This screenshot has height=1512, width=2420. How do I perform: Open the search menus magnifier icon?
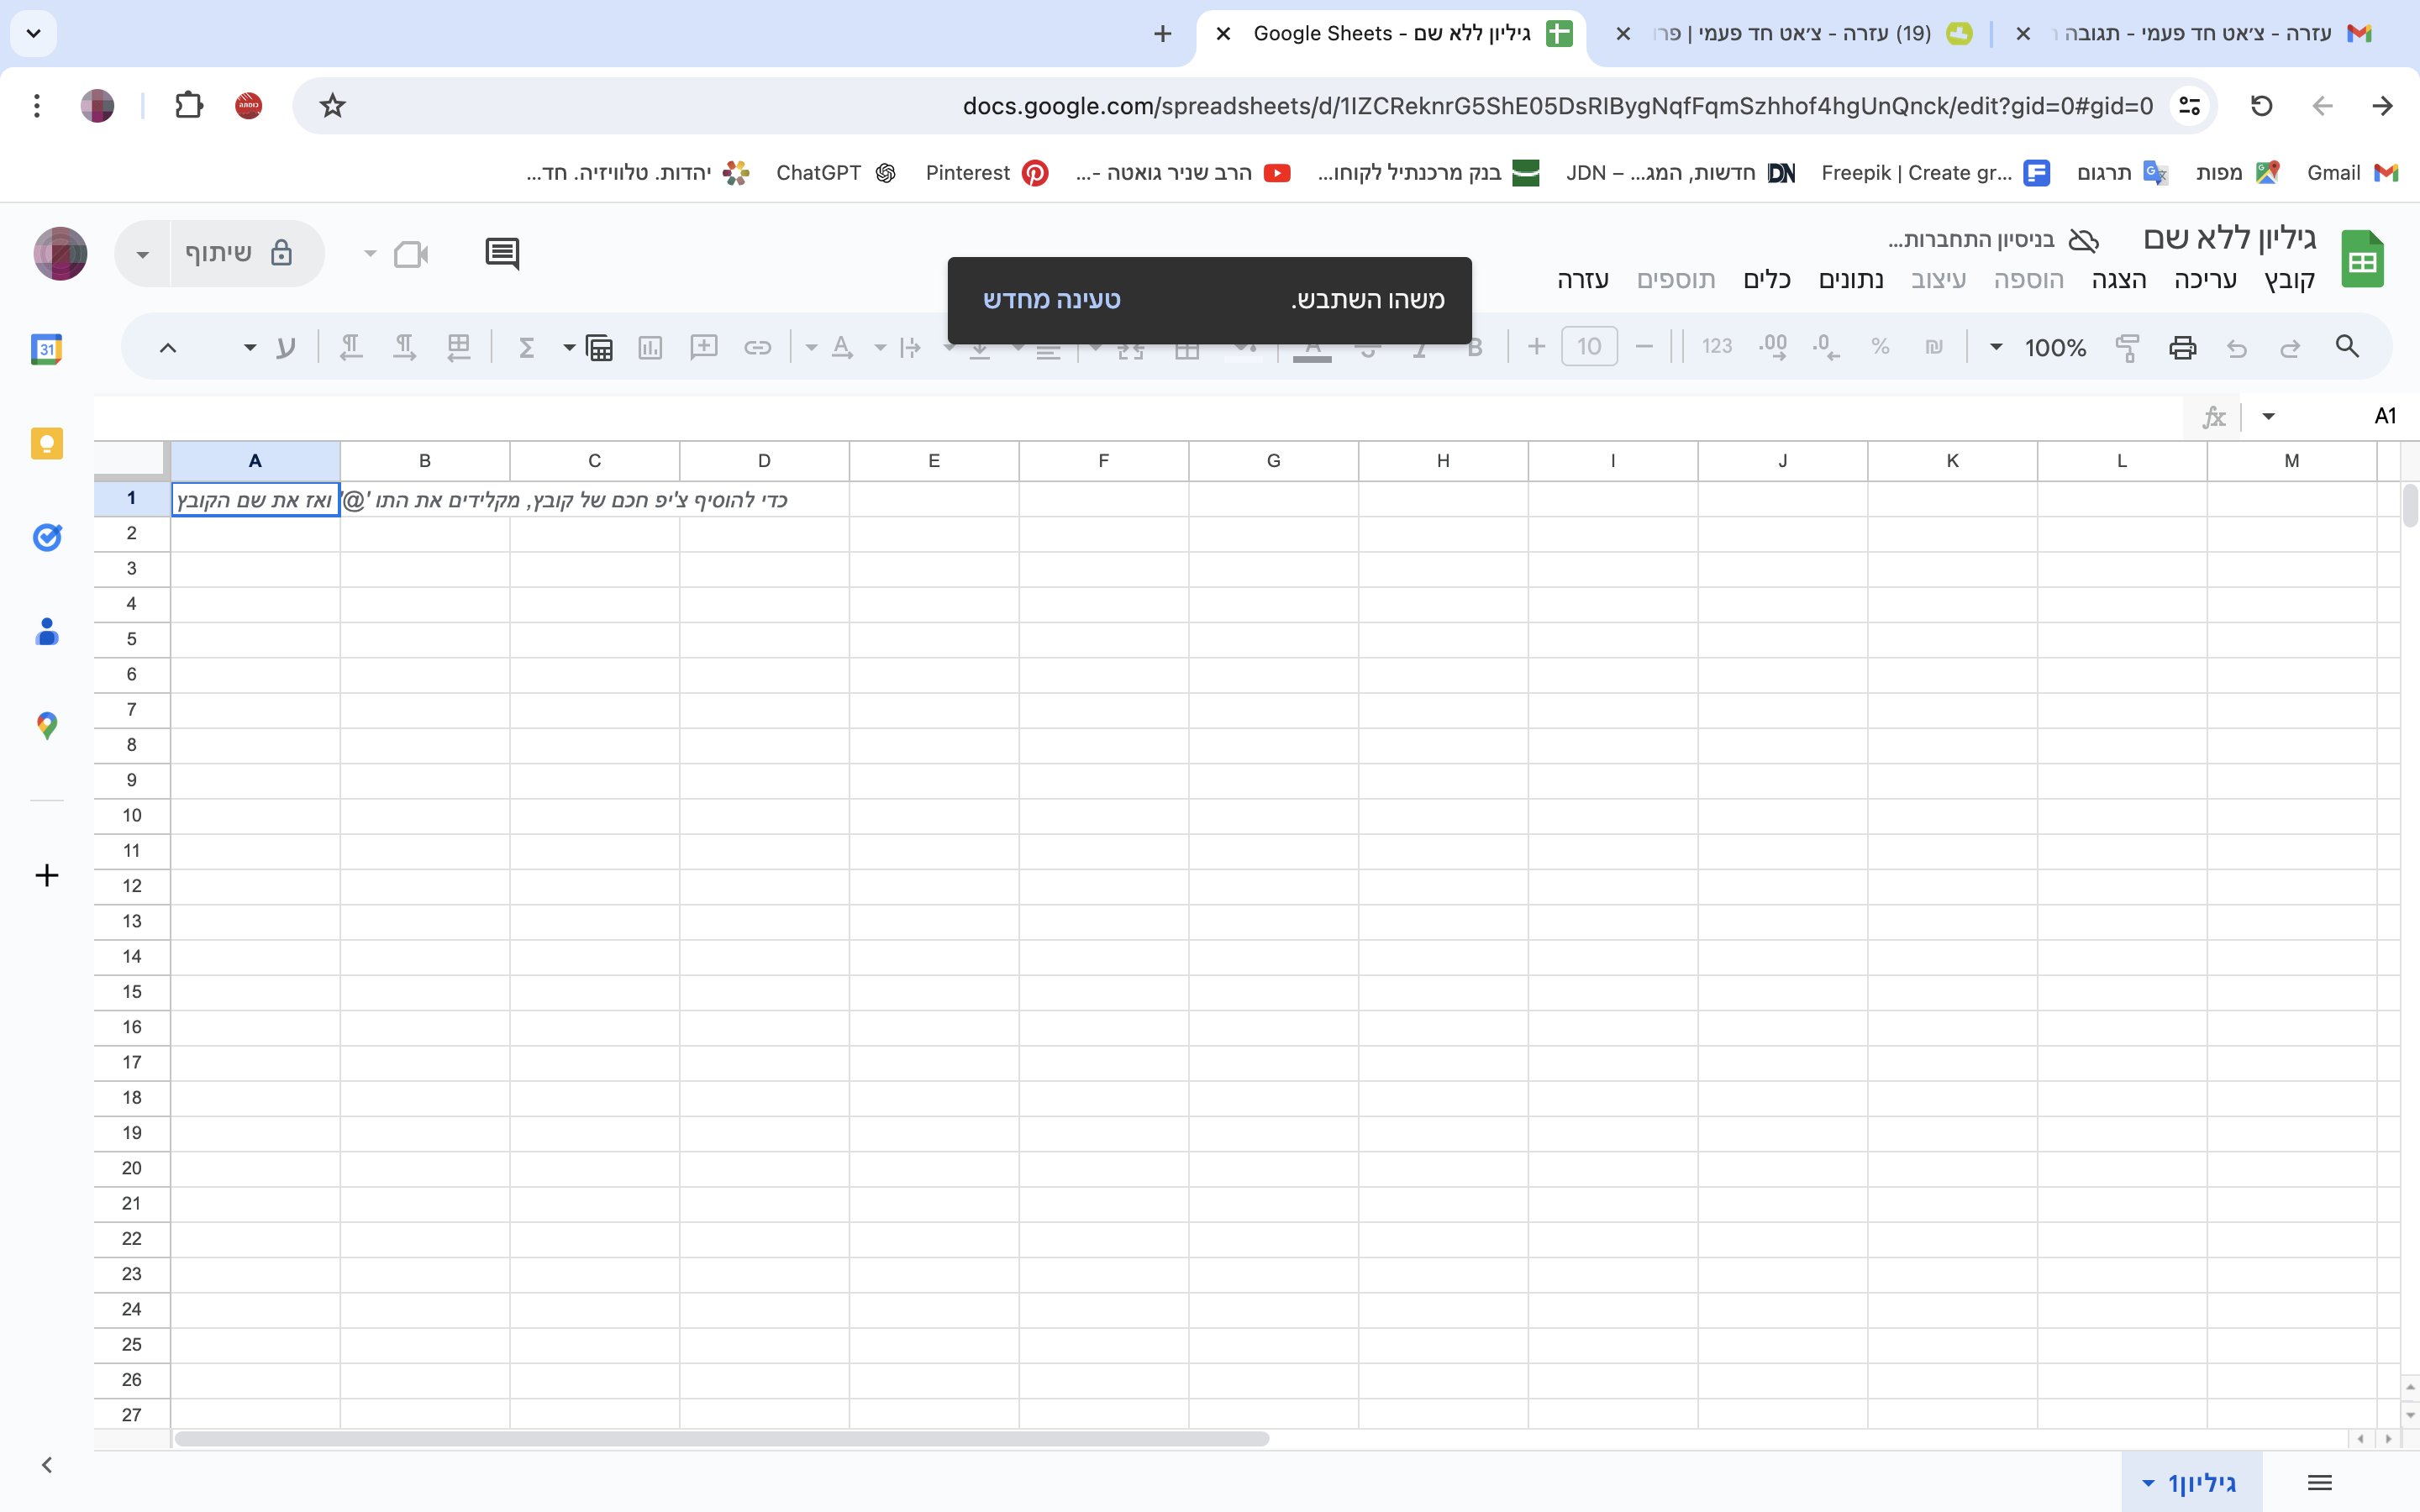coord(2347,347)
